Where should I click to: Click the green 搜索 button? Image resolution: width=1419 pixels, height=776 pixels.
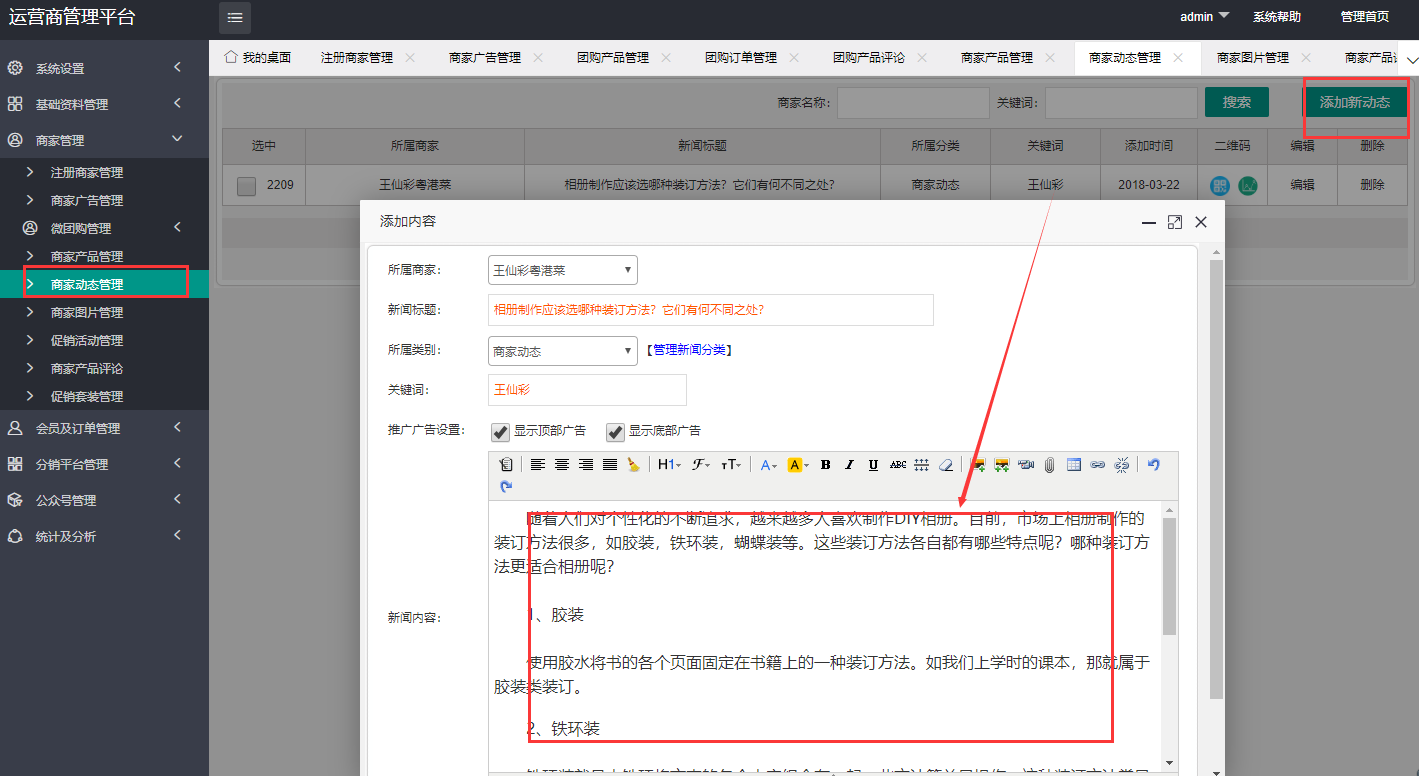1236,102
